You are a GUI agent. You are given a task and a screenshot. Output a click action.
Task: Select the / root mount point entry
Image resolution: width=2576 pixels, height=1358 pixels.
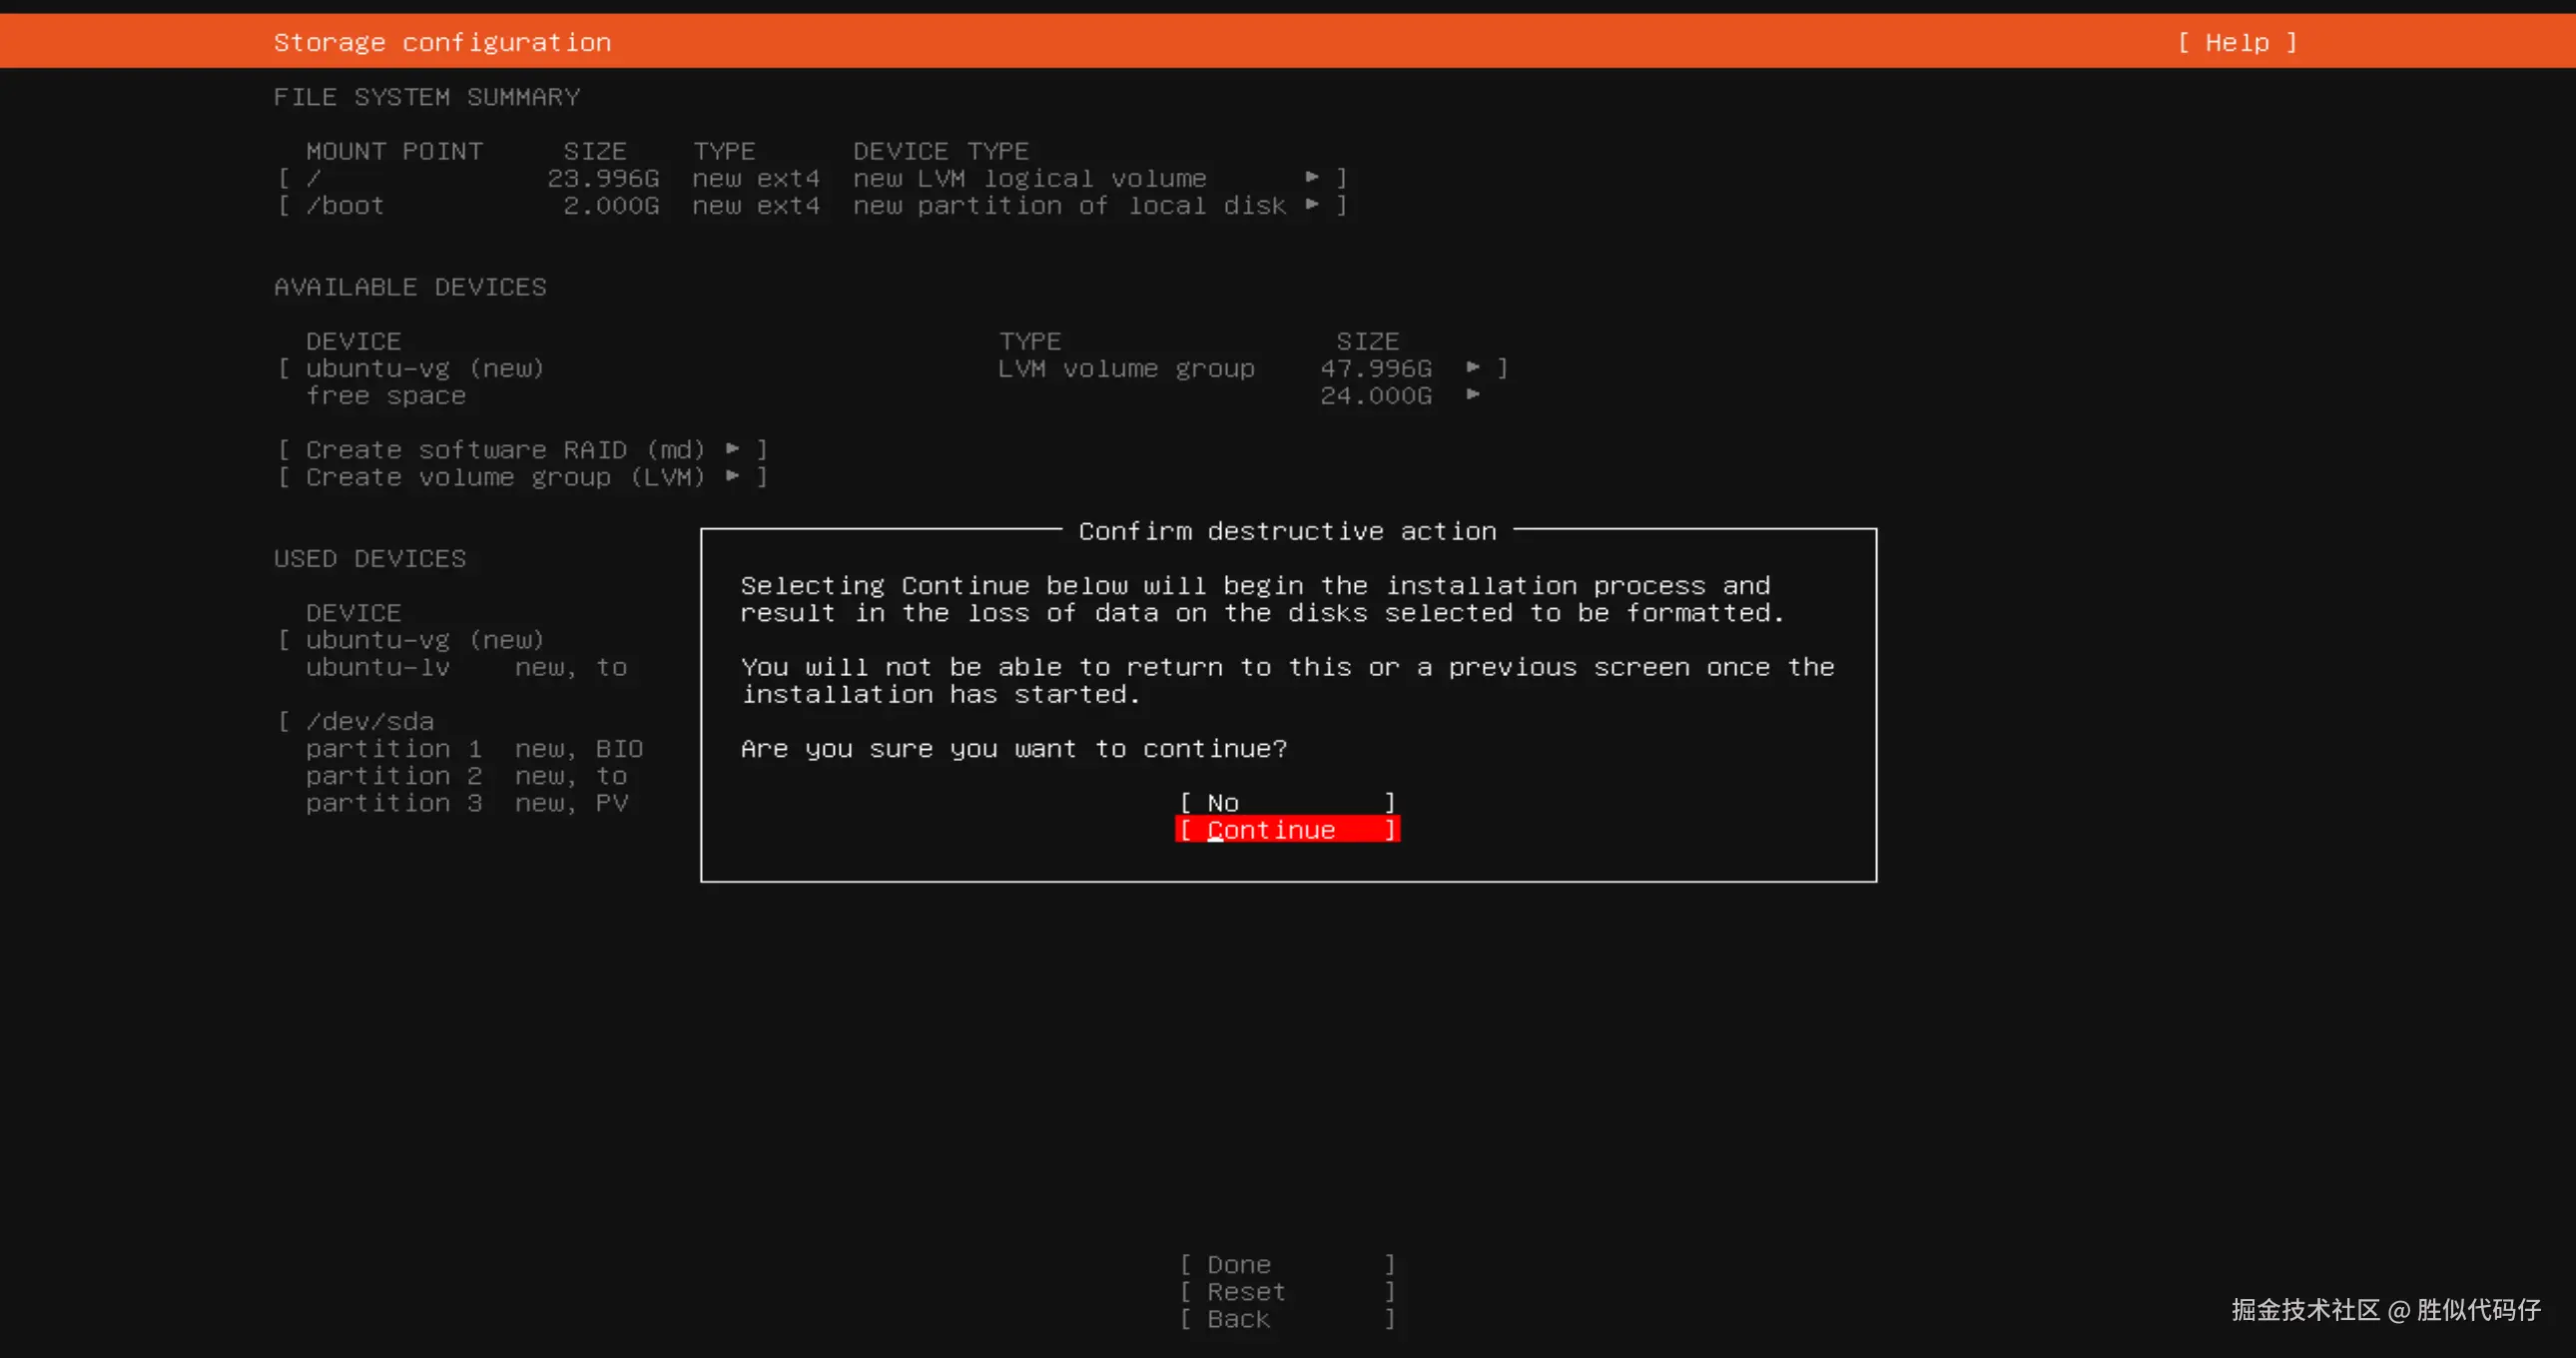(314, 178)
